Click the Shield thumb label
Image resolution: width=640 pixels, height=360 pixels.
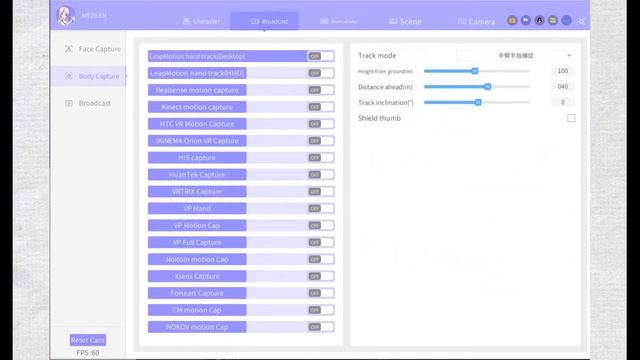[379, 118]
